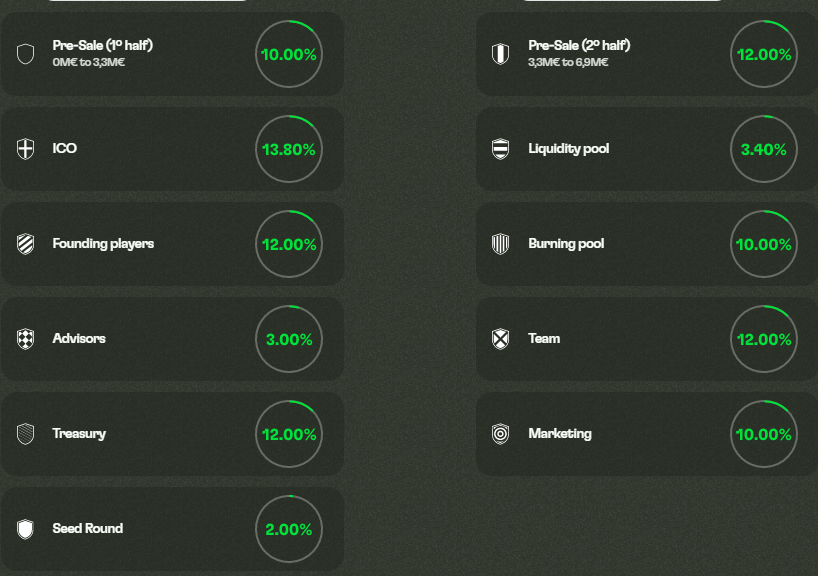Image resolution: width=818 pixels, height=576 pixels.
Task: Click the 0M€ to 3,3M€ subtitle
Action: click(x=89, y=62)
